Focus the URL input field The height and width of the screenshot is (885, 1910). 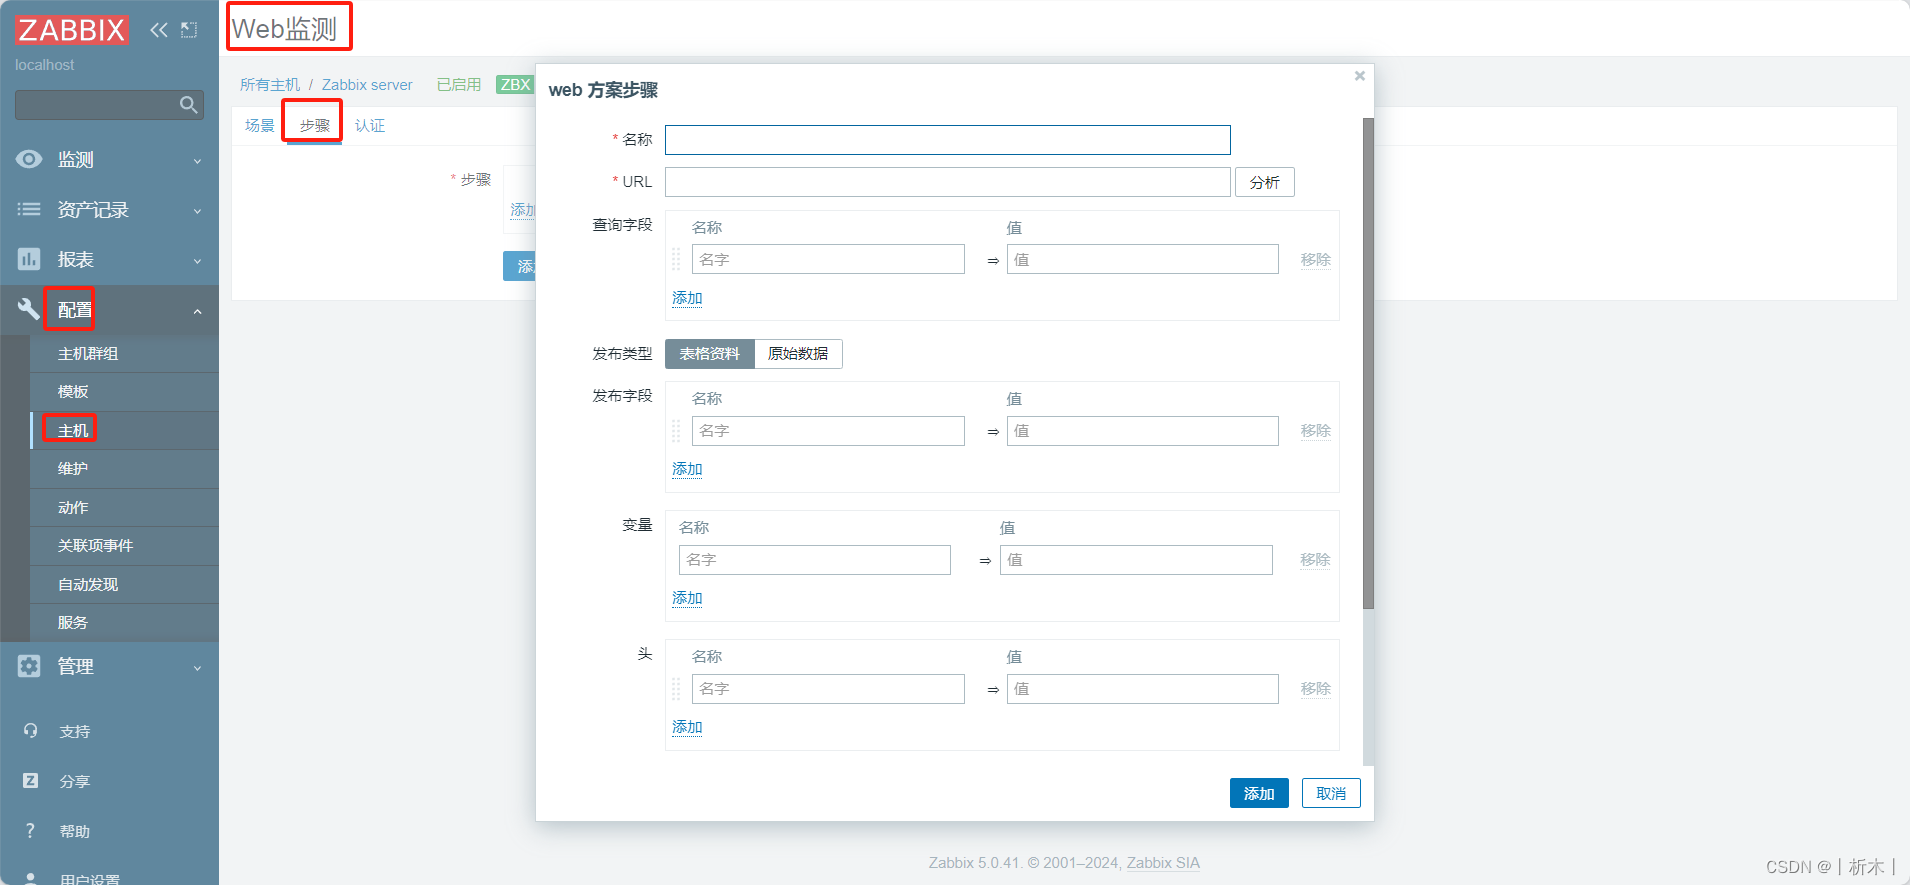click(x=948, y=182)
